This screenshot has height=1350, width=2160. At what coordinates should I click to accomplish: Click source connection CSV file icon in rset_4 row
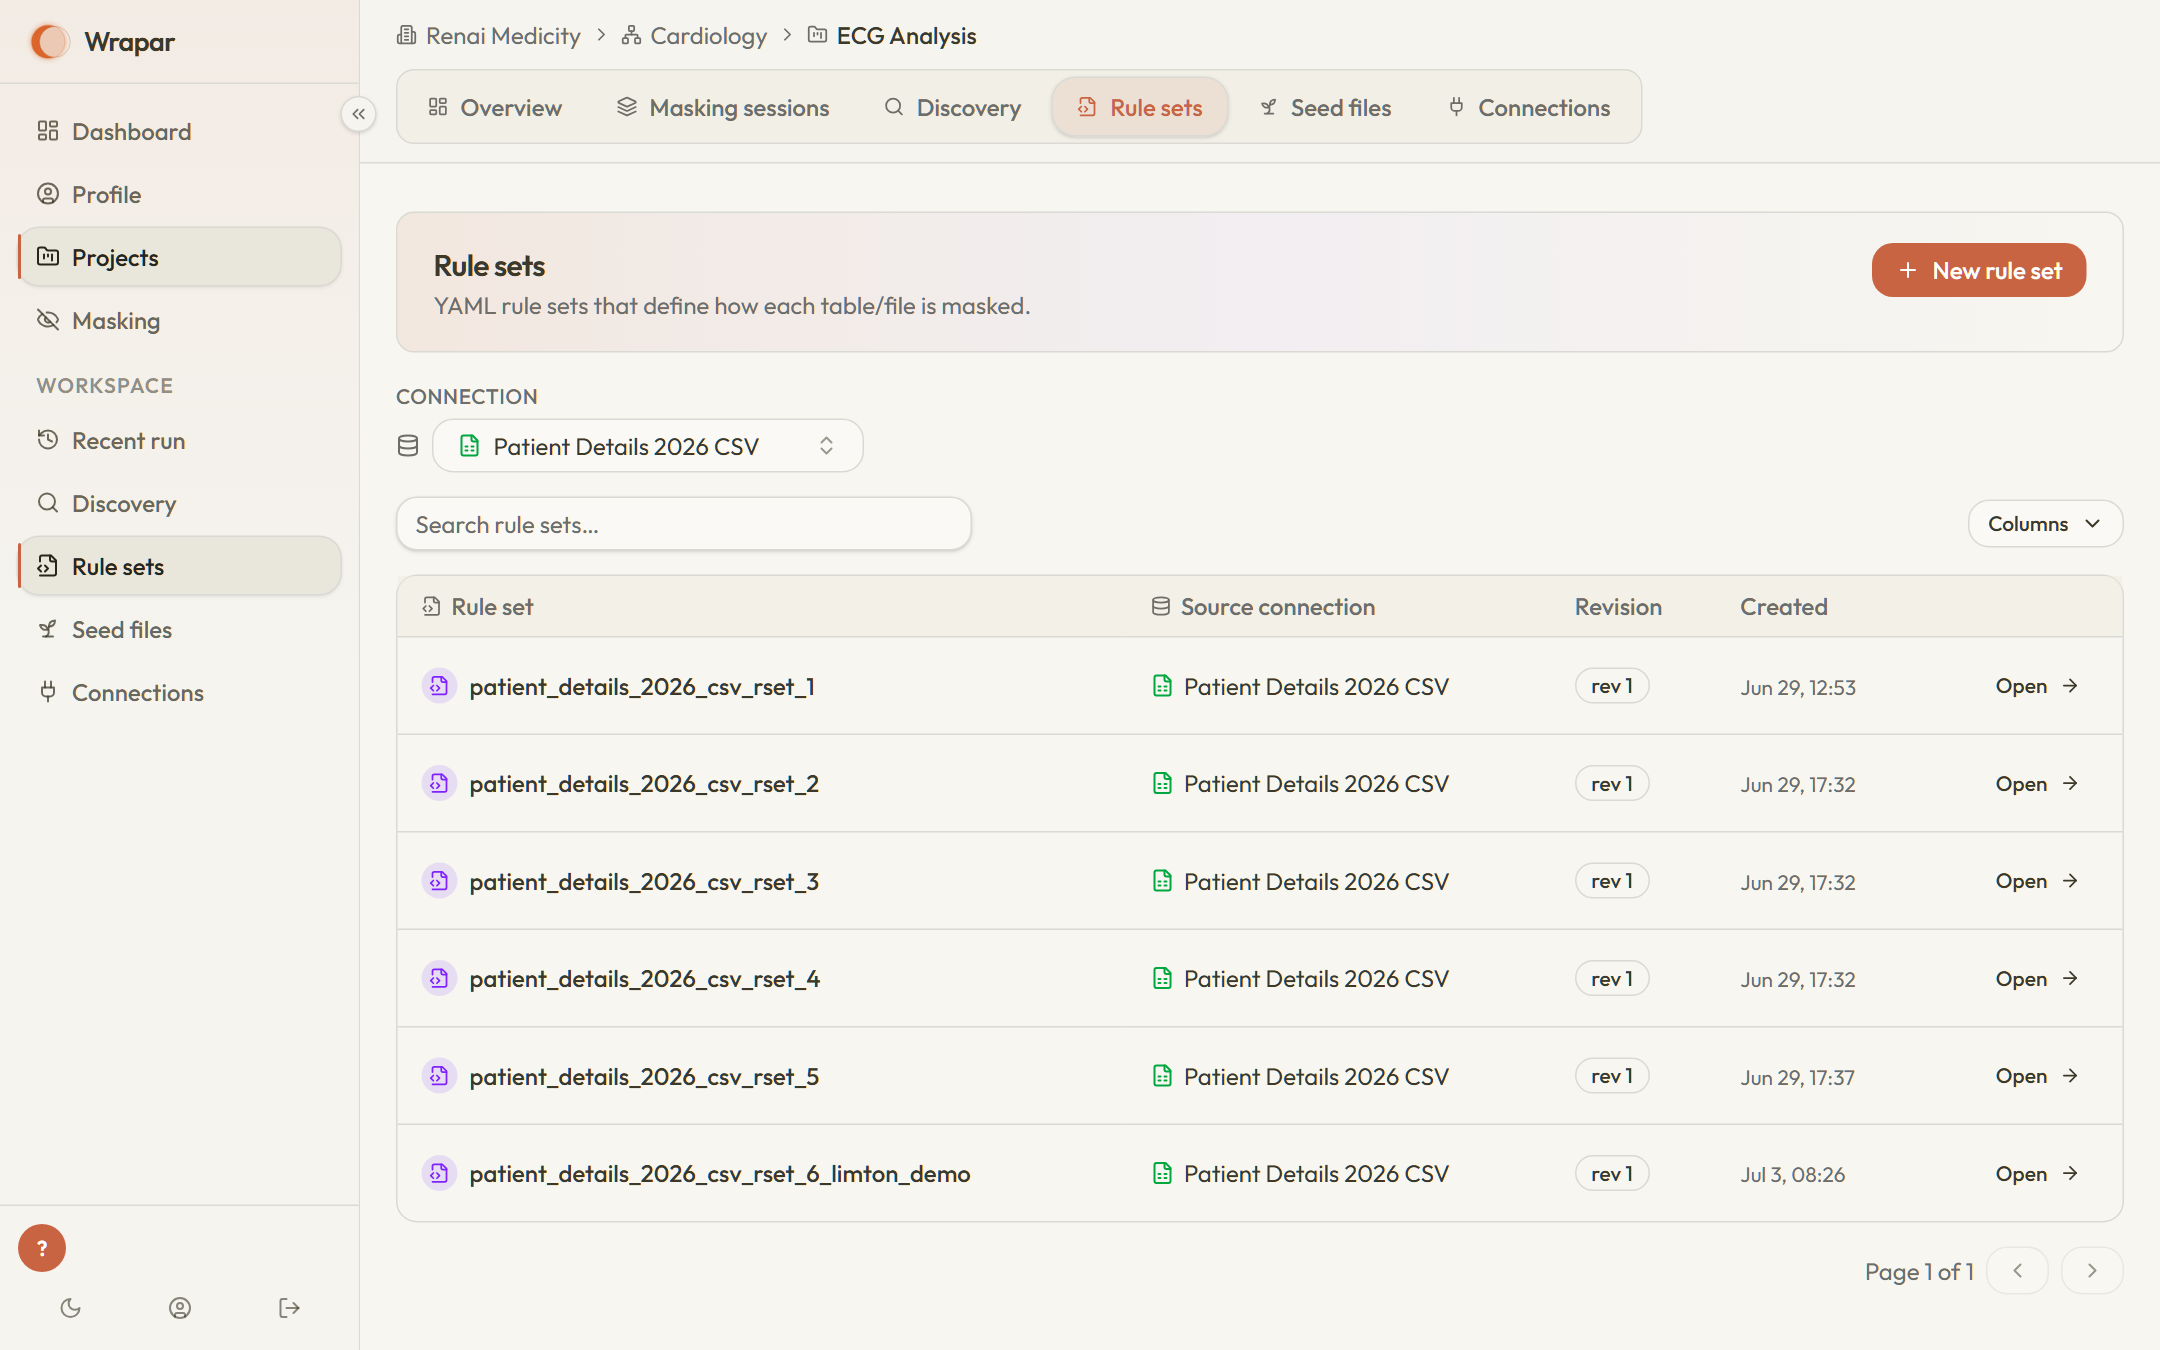[1162, 979]
